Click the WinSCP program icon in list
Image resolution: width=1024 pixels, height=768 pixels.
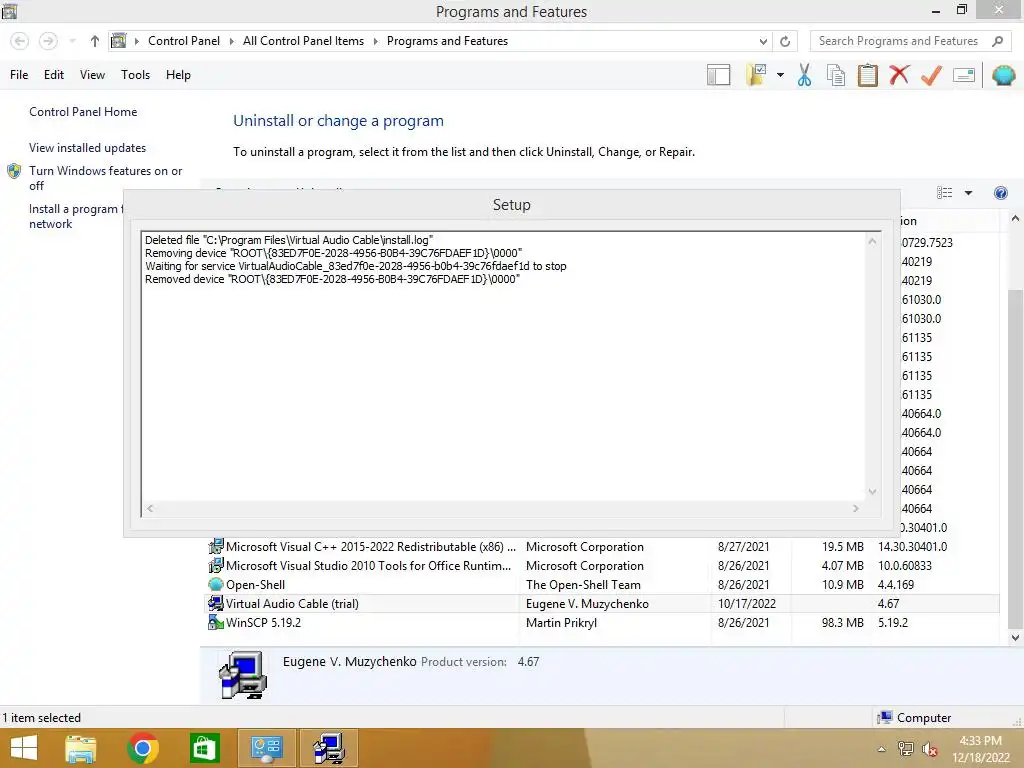tap(216, 622)
